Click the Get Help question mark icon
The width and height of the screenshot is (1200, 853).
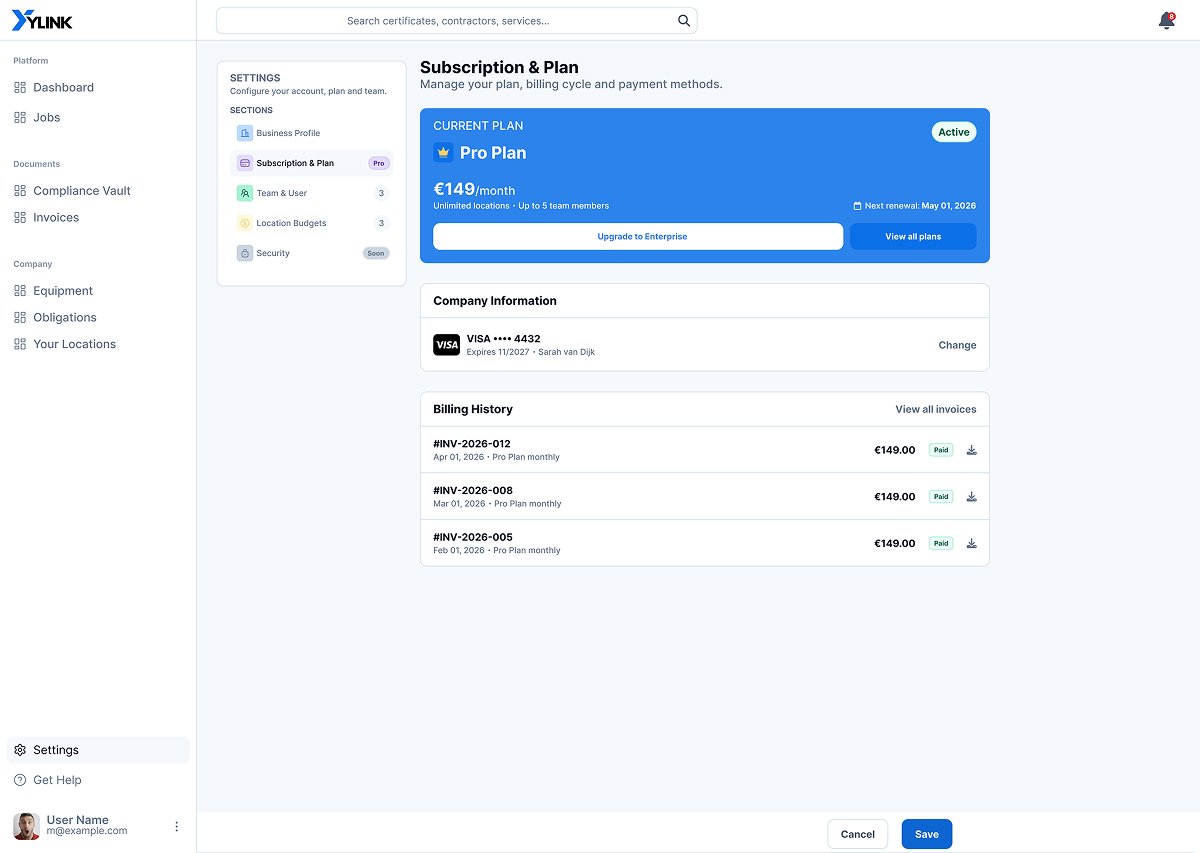(x=20, y=780)
